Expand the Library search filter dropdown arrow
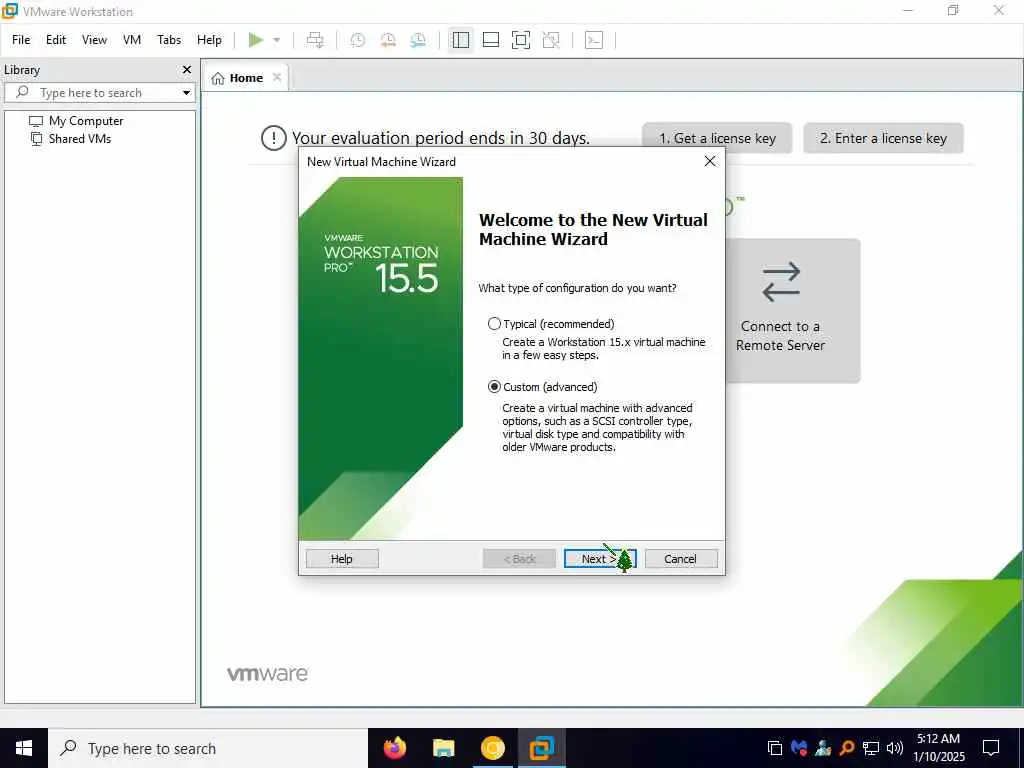 [186, 93]
